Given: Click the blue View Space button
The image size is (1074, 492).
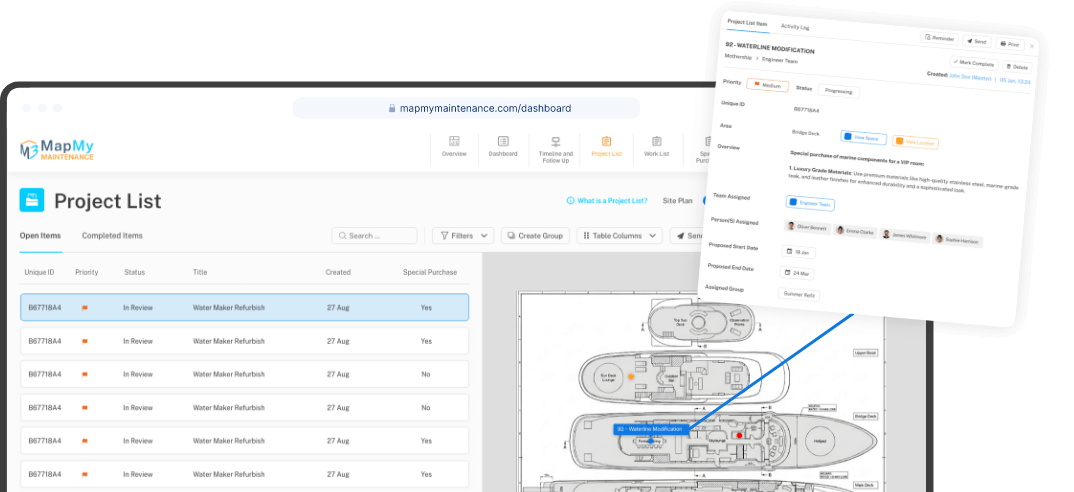Looking at the screenshot, I should coord(864,138).
